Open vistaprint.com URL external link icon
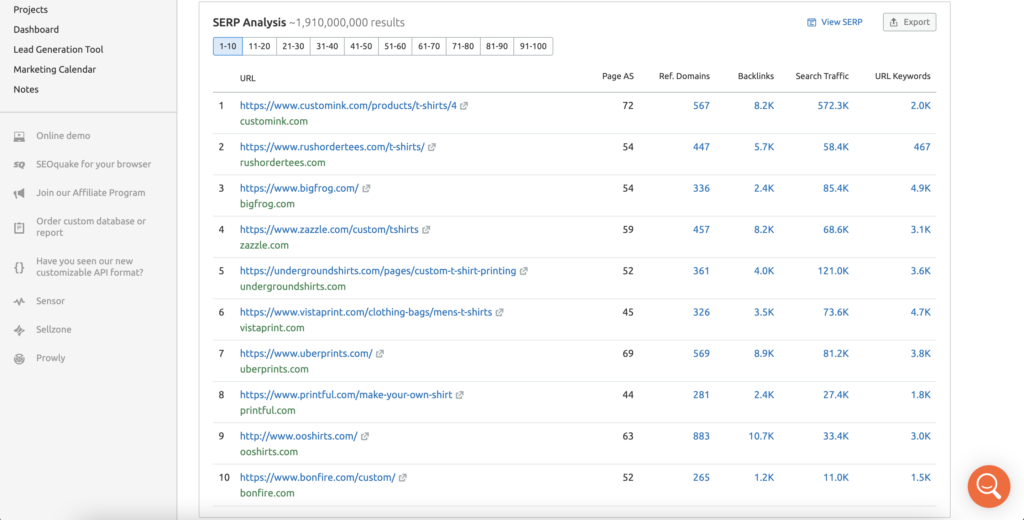1024x520 pixels. [500, 312]
